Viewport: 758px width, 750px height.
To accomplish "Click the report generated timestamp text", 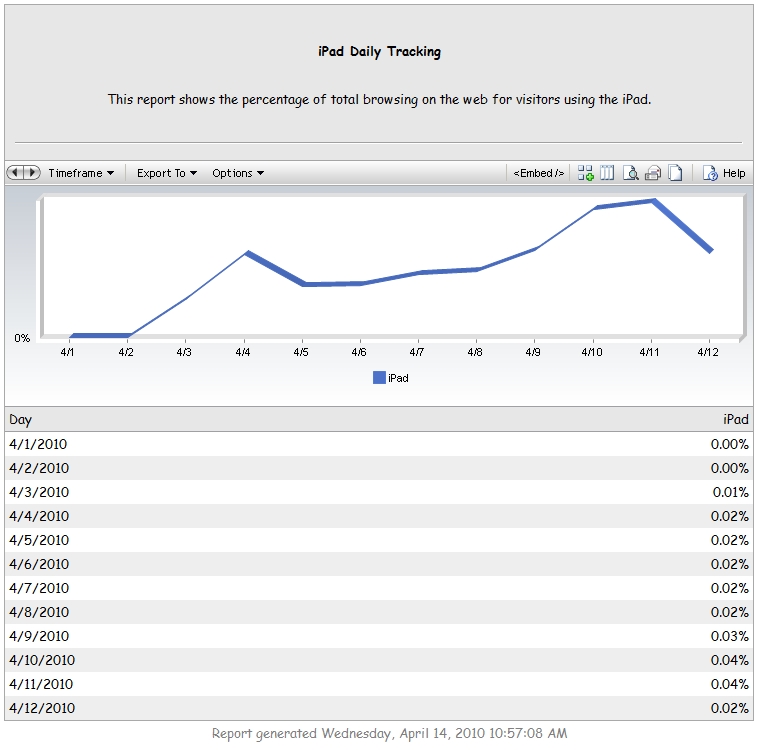I will point(390,734).
